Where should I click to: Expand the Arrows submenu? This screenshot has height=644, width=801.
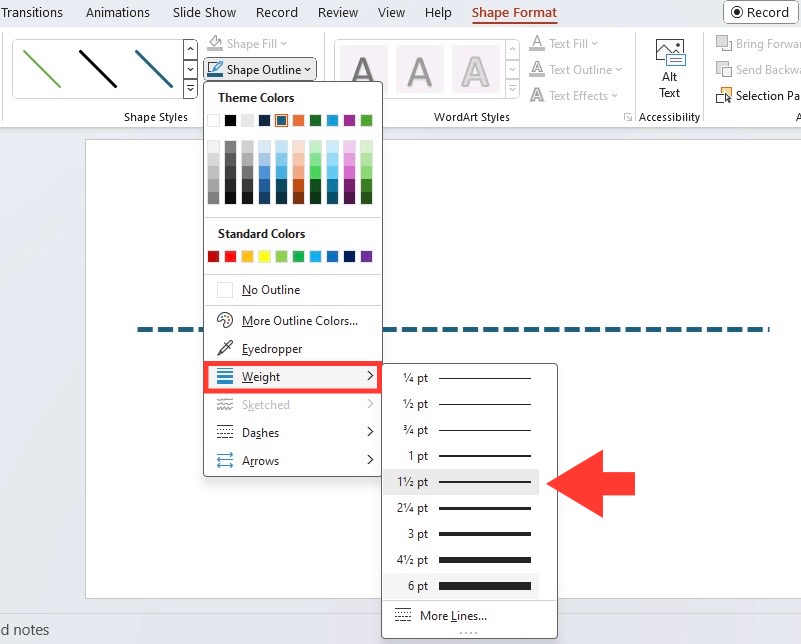click(293, 461)
